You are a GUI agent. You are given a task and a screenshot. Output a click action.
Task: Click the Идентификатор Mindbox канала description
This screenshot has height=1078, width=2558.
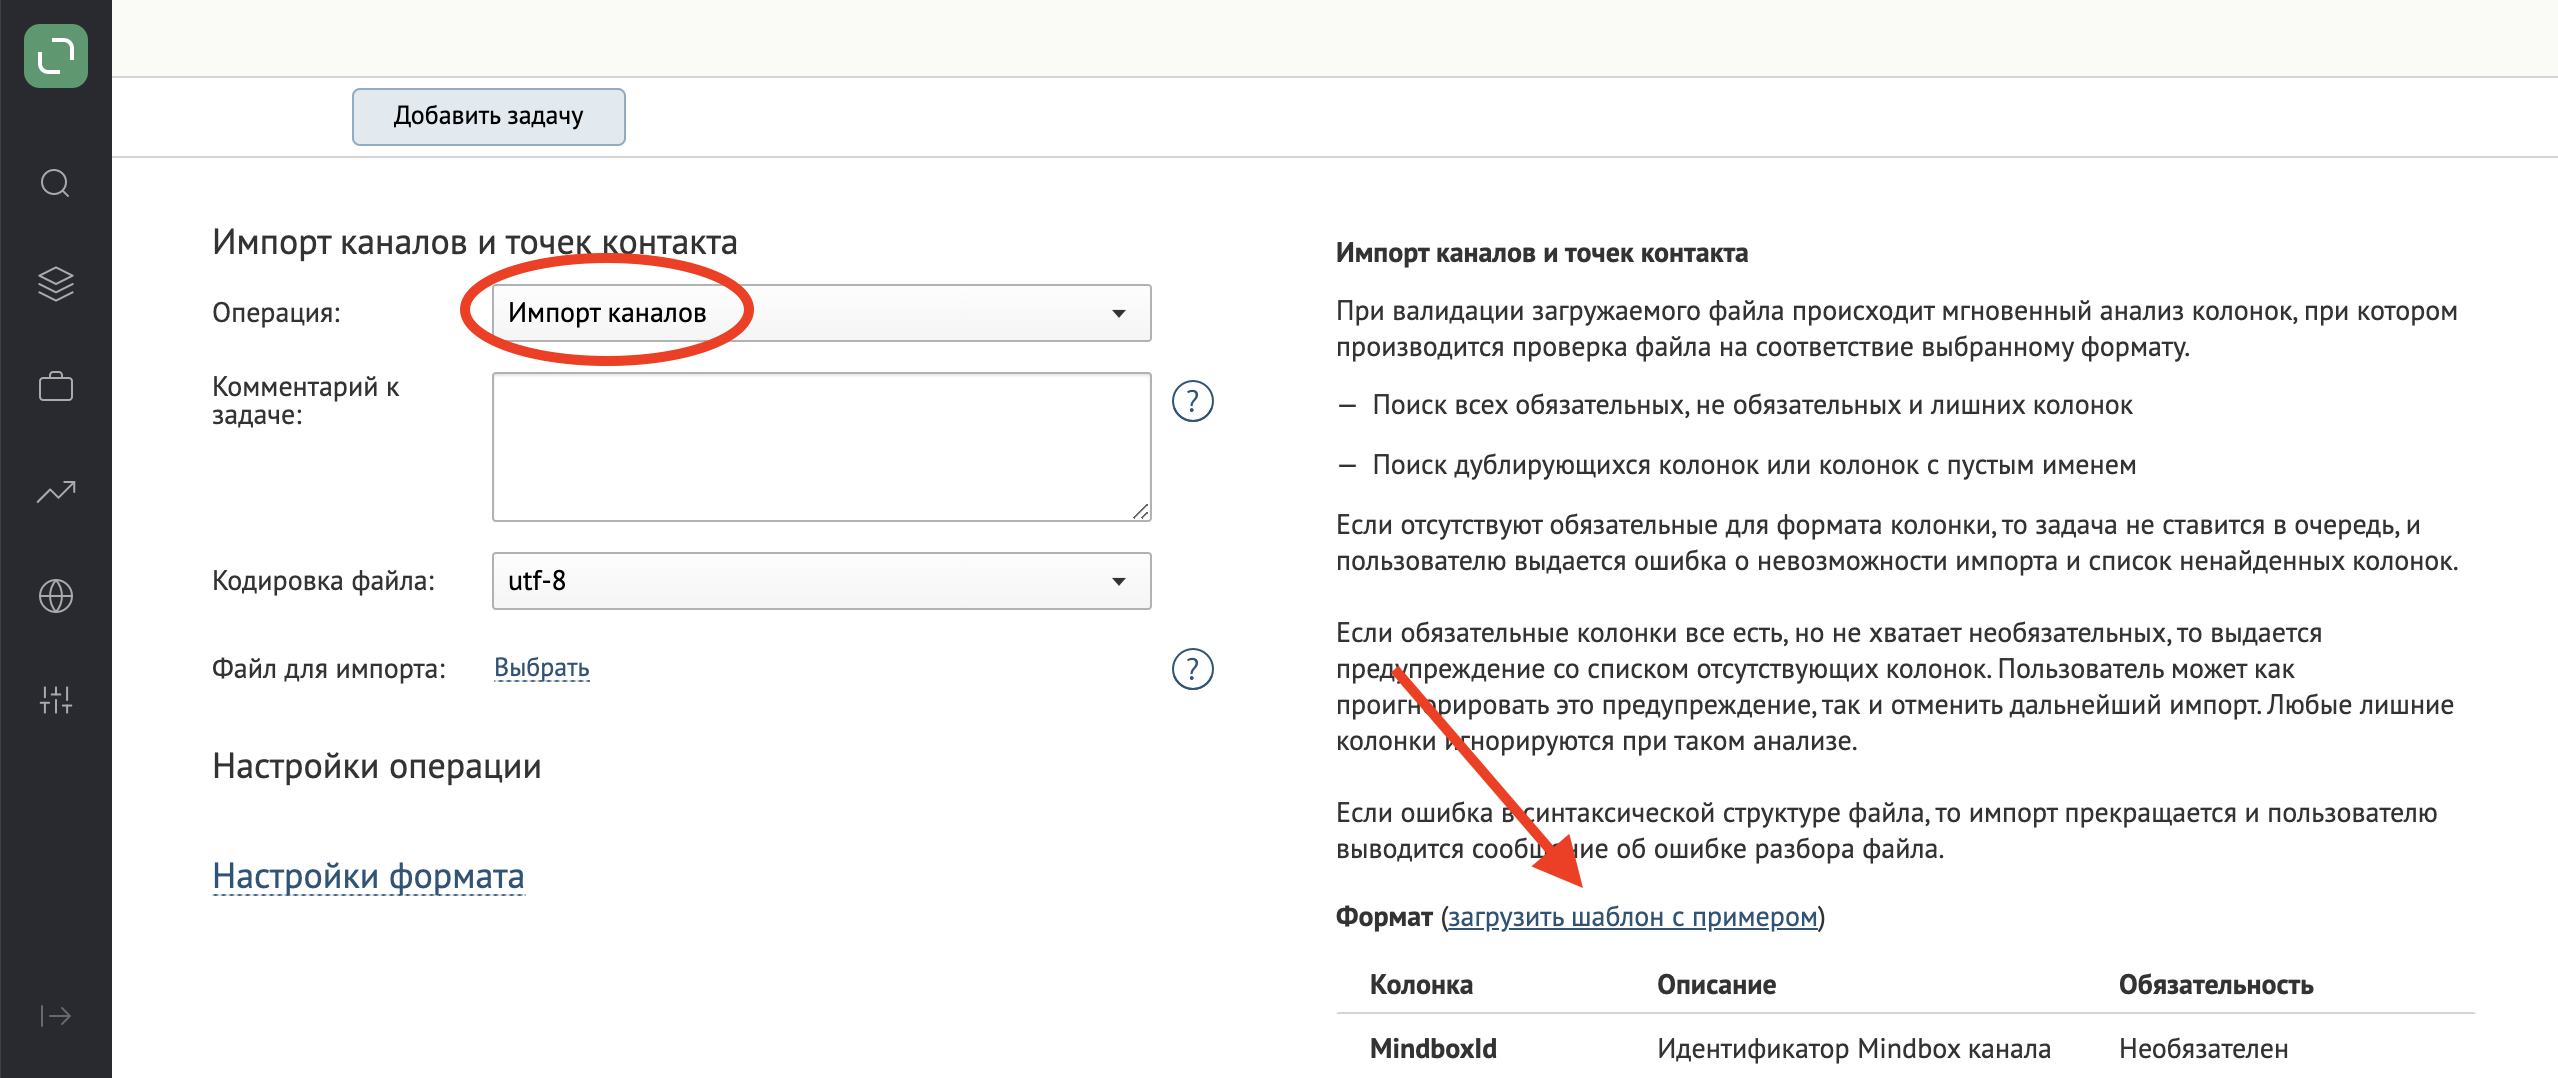pos(1854,1049)
